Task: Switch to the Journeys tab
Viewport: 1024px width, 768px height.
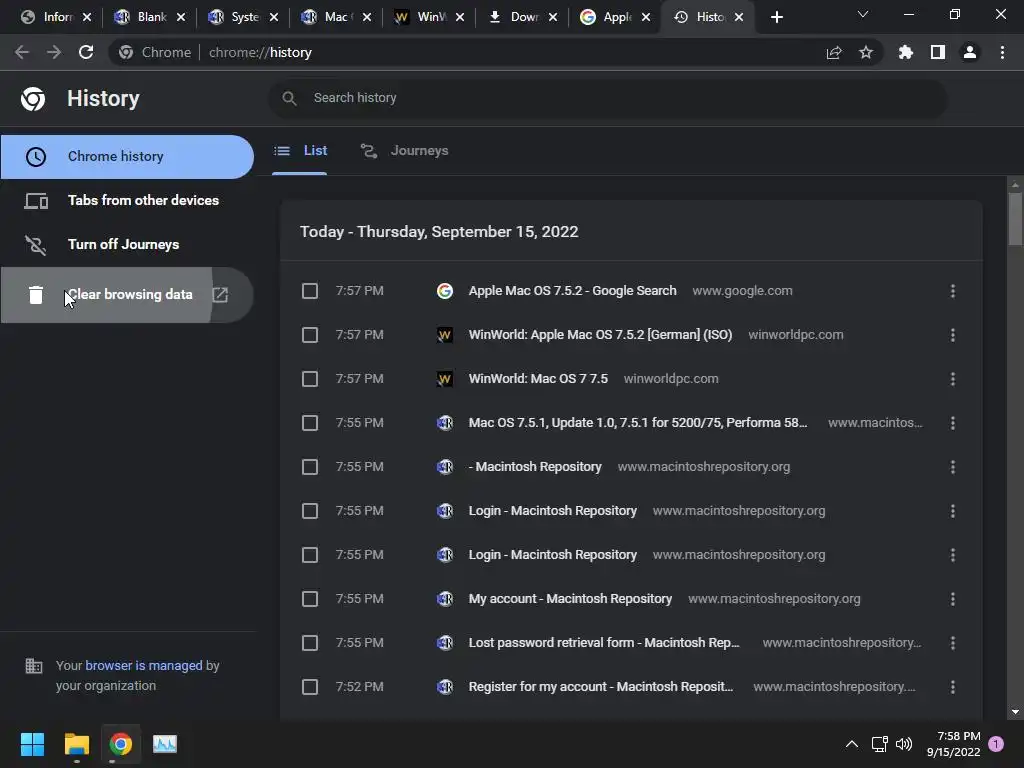Action: [405, 151]
